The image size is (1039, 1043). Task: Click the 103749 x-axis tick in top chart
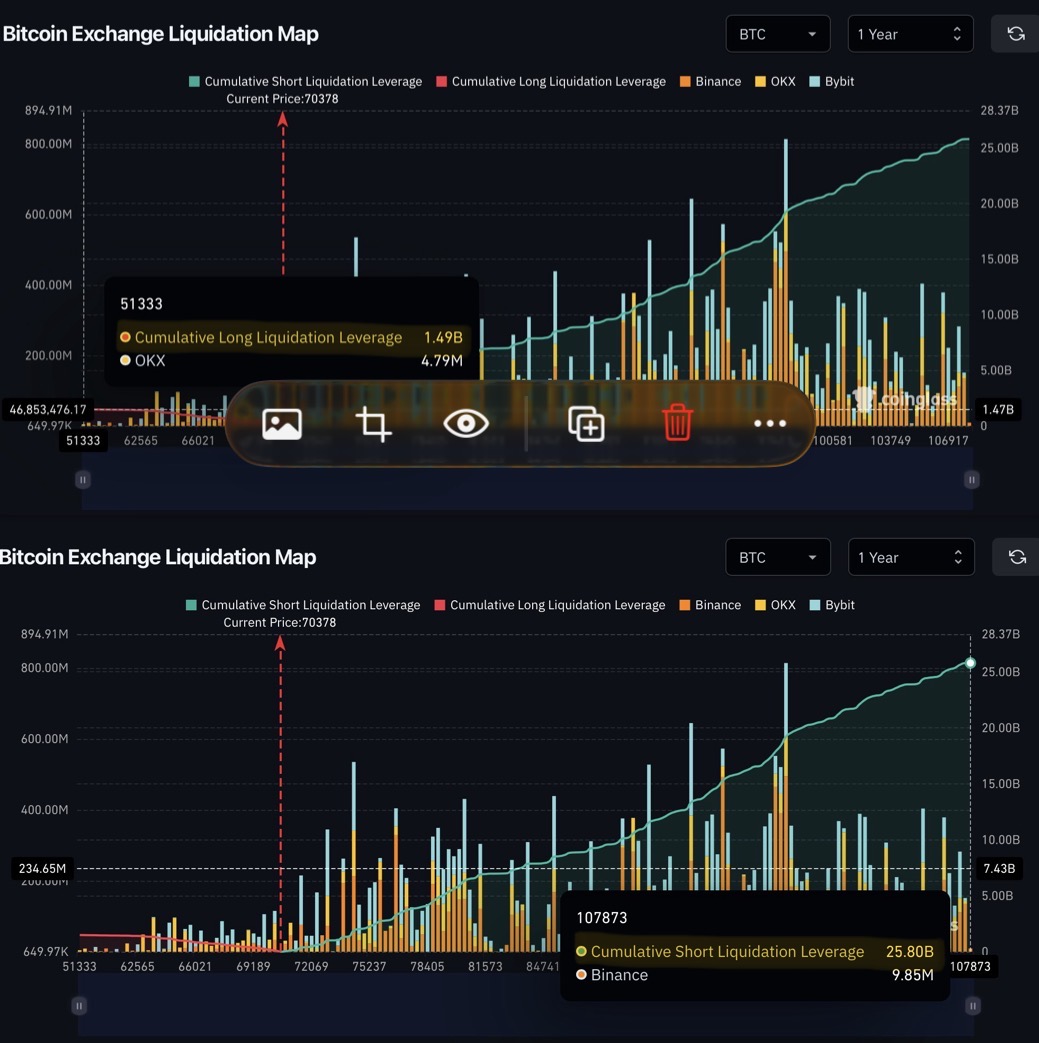tap(890, 440)
